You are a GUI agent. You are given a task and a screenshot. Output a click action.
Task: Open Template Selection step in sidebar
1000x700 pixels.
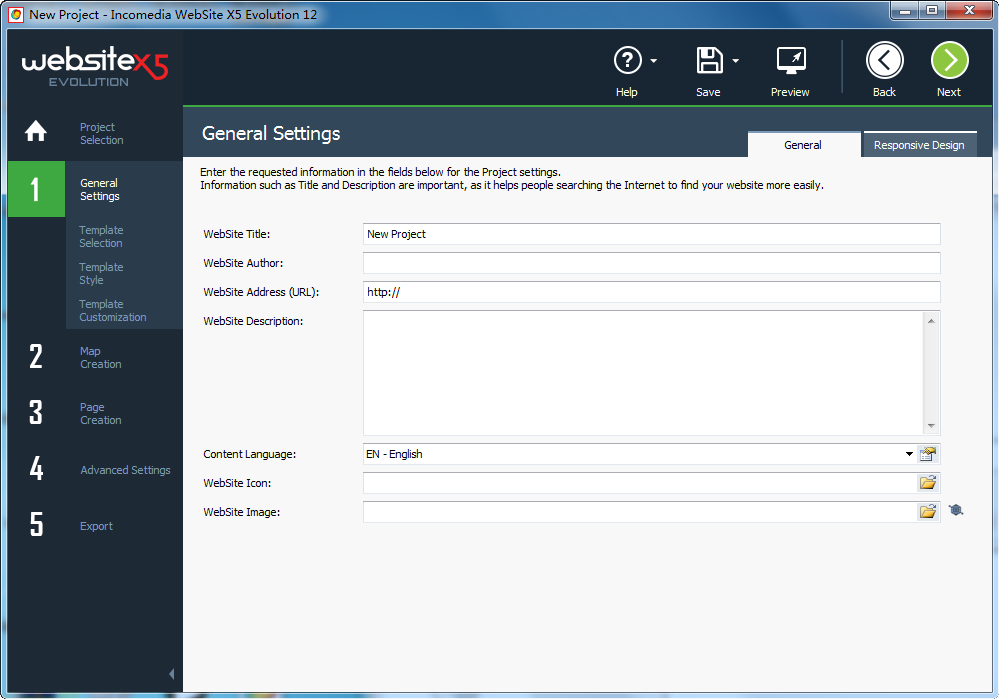point(101,237)
